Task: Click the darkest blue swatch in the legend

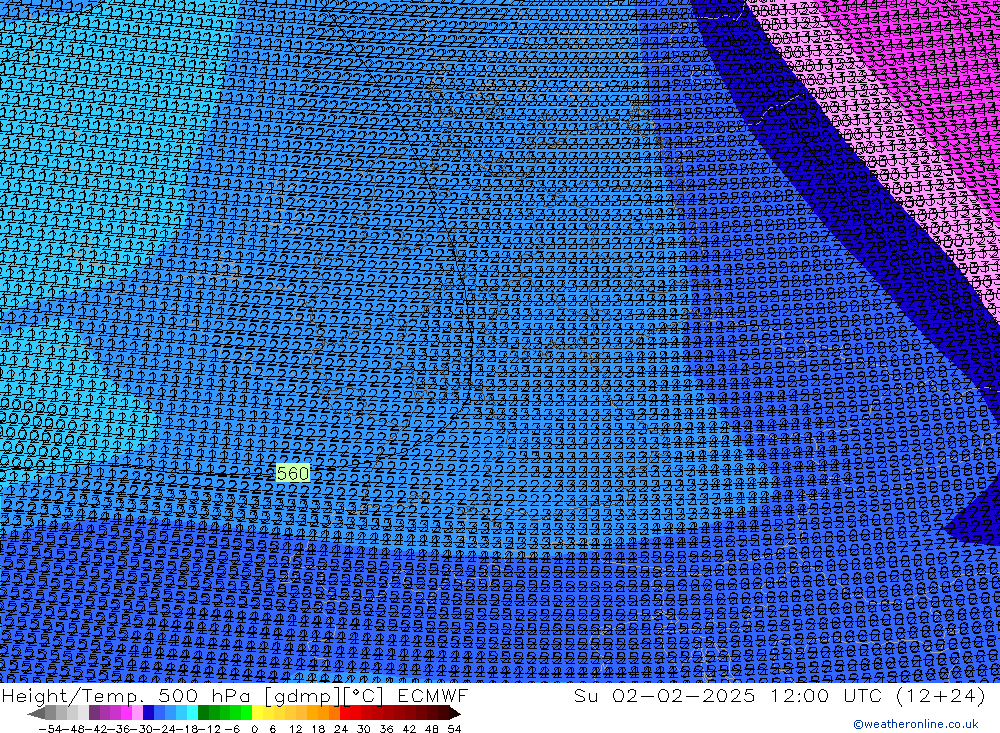Action: (149, 714)
